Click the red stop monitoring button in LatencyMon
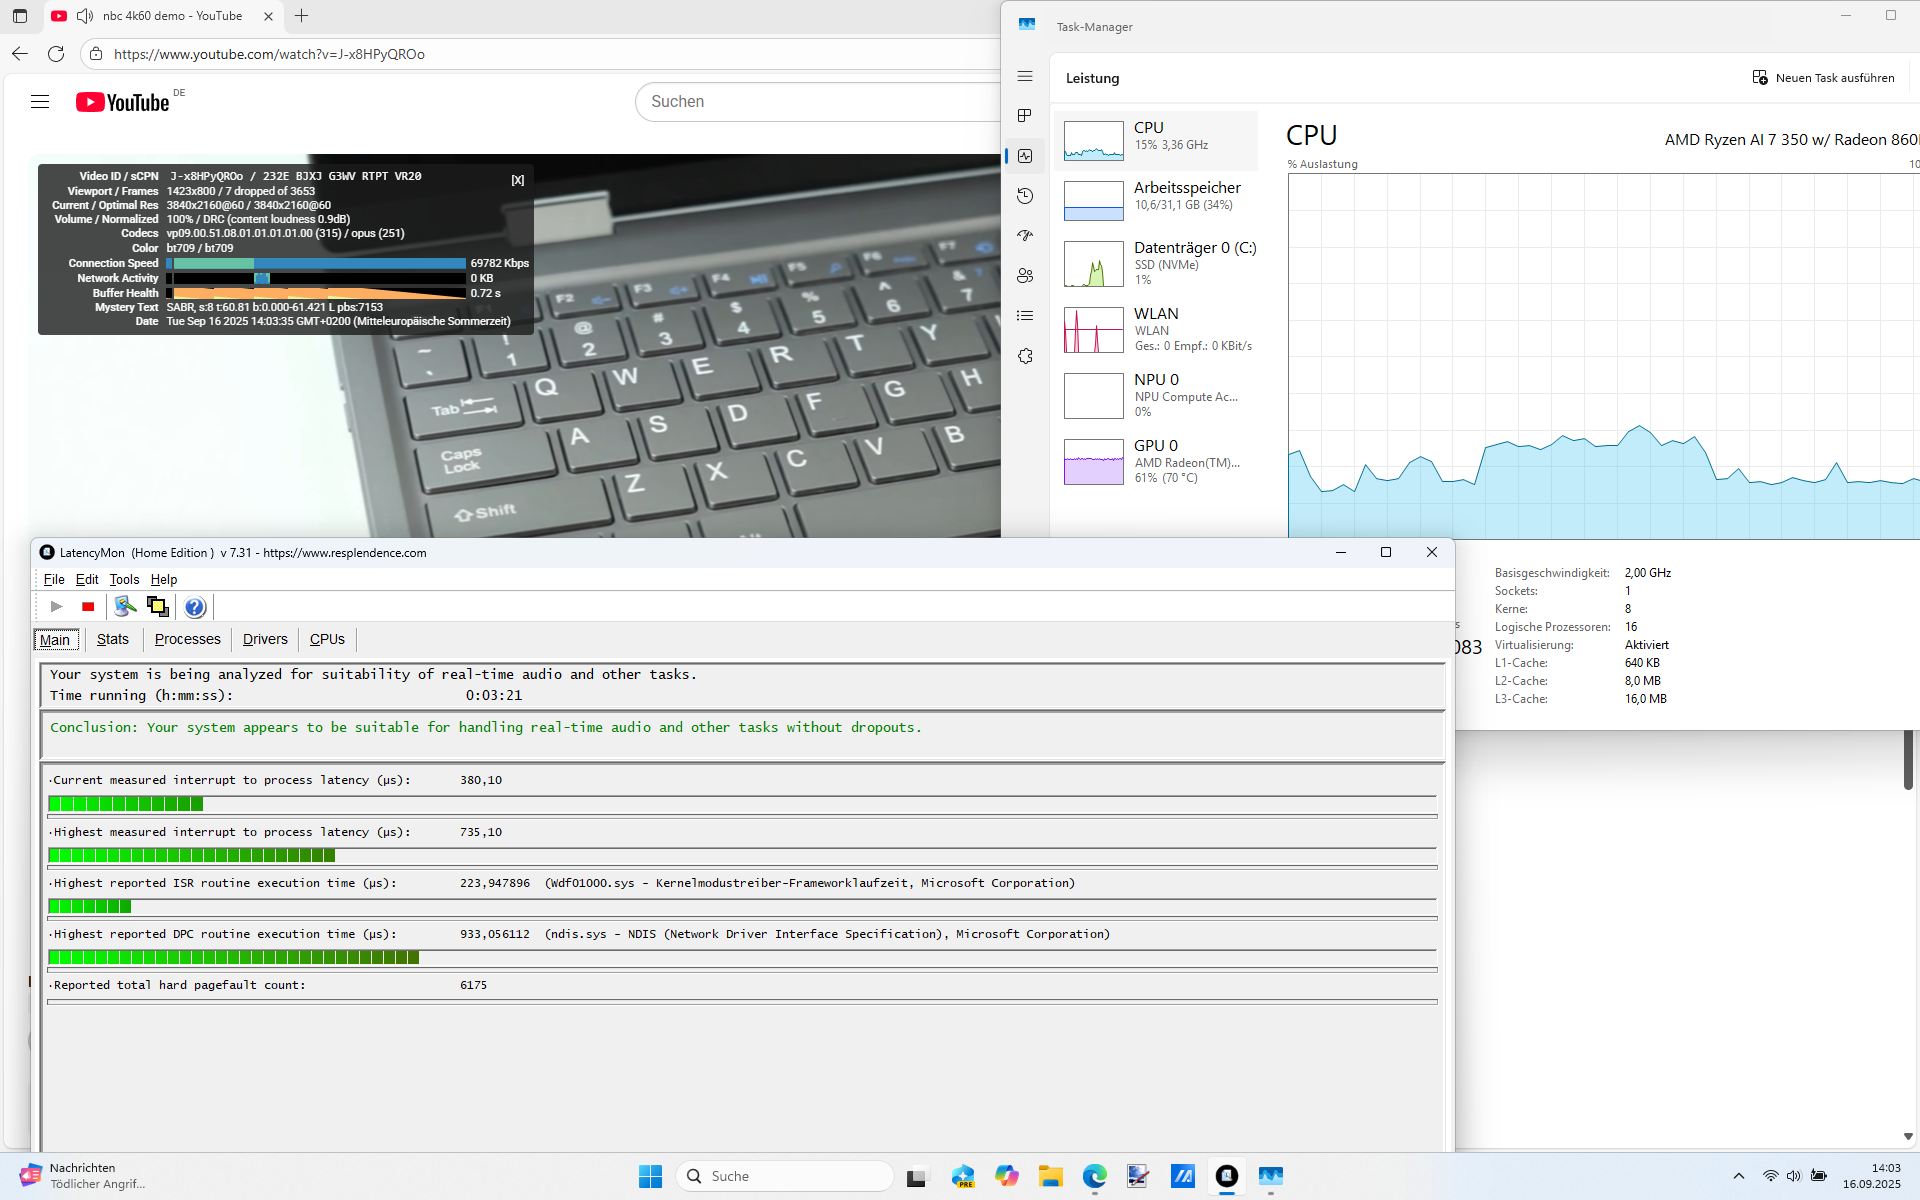1920x1200 pixels. 88,607
